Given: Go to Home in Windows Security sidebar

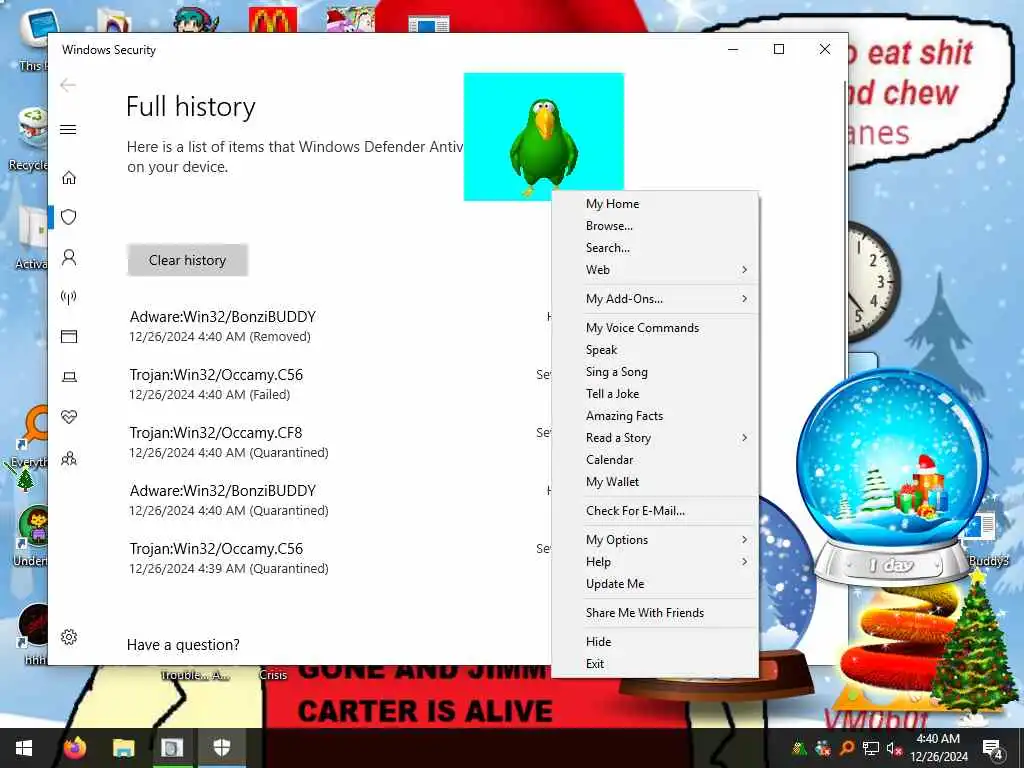Looking at the screenshot, I should pyautogui.click(x=69, y=178).
